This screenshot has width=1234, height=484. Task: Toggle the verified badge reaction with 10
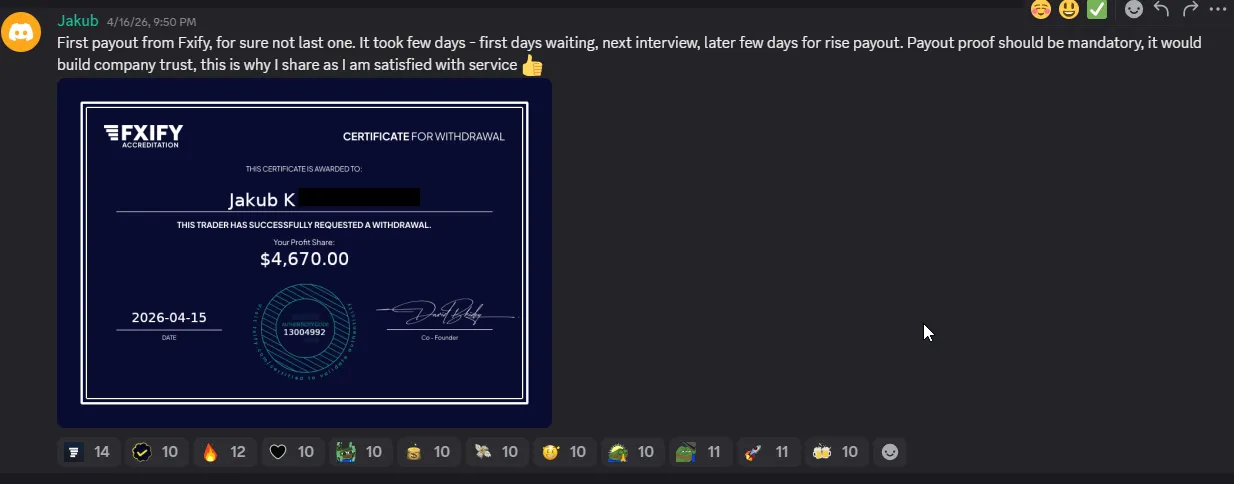pyautogui.click(x=156, y=452)
